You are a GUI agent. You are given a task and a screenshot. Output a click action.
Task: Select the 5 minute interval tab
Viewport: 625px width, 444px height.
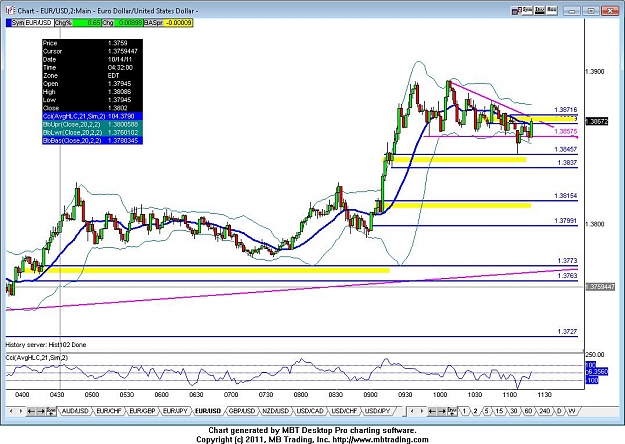486,411
